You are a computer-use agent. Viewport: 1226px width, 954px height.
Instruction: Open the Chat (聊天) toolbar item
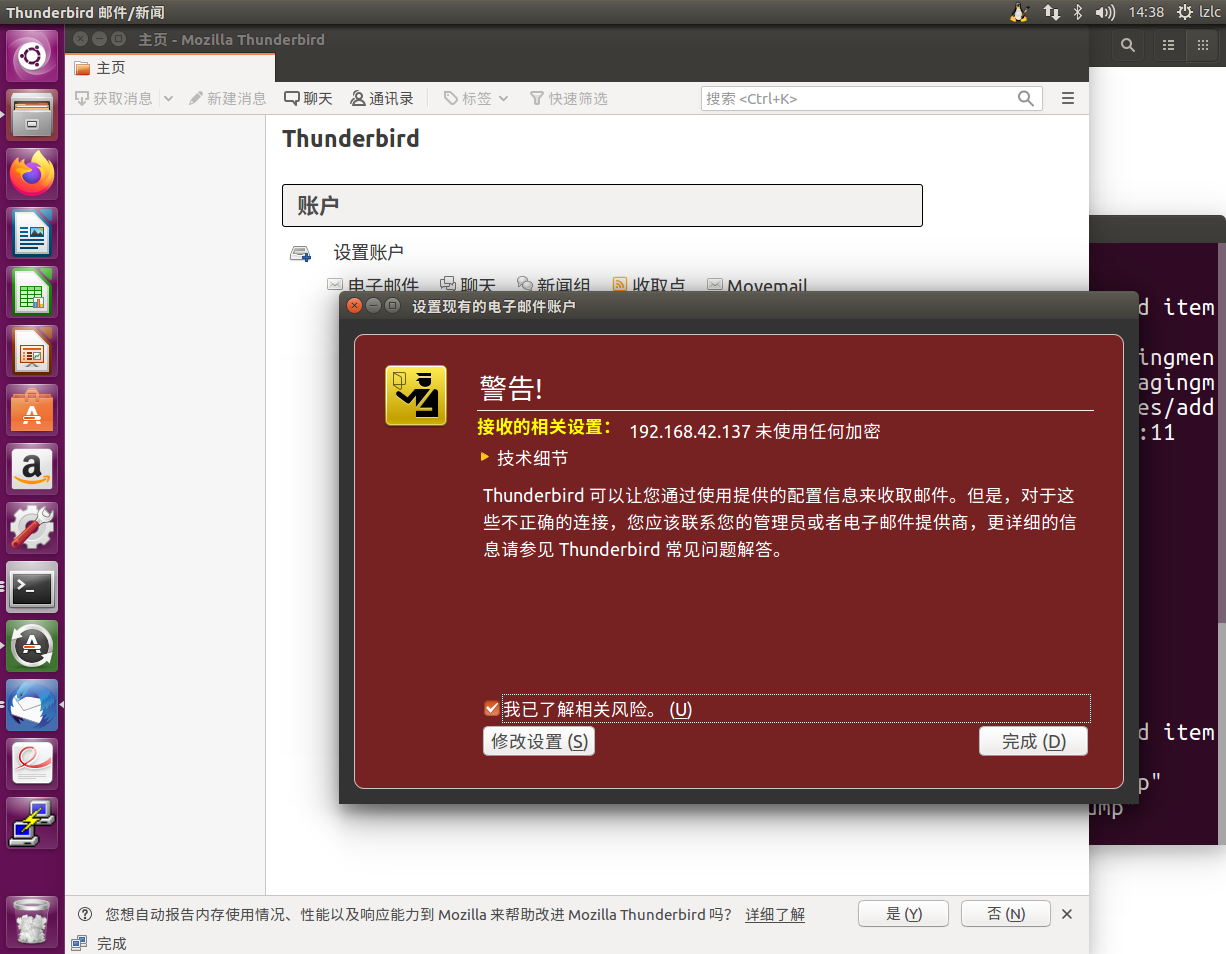click(x=308, y=98)
